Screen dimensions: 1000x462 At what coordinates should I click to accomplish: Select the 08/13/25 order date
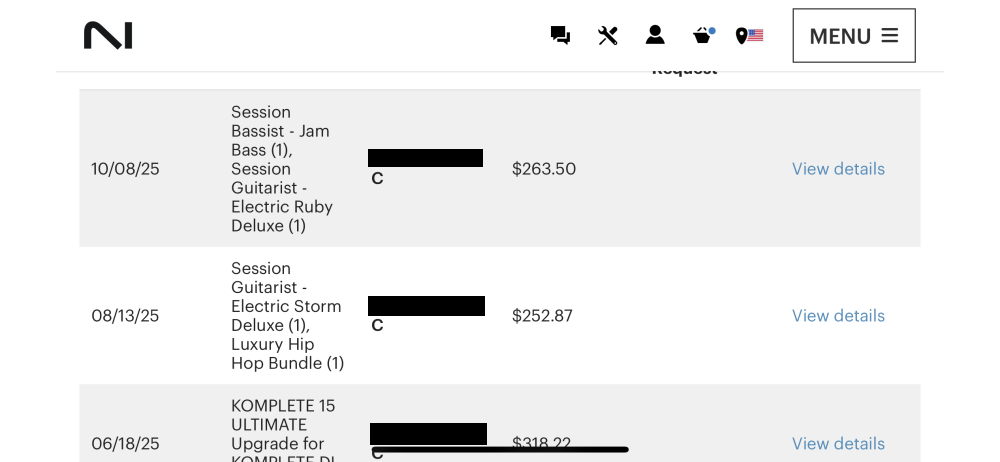point(125,316)
